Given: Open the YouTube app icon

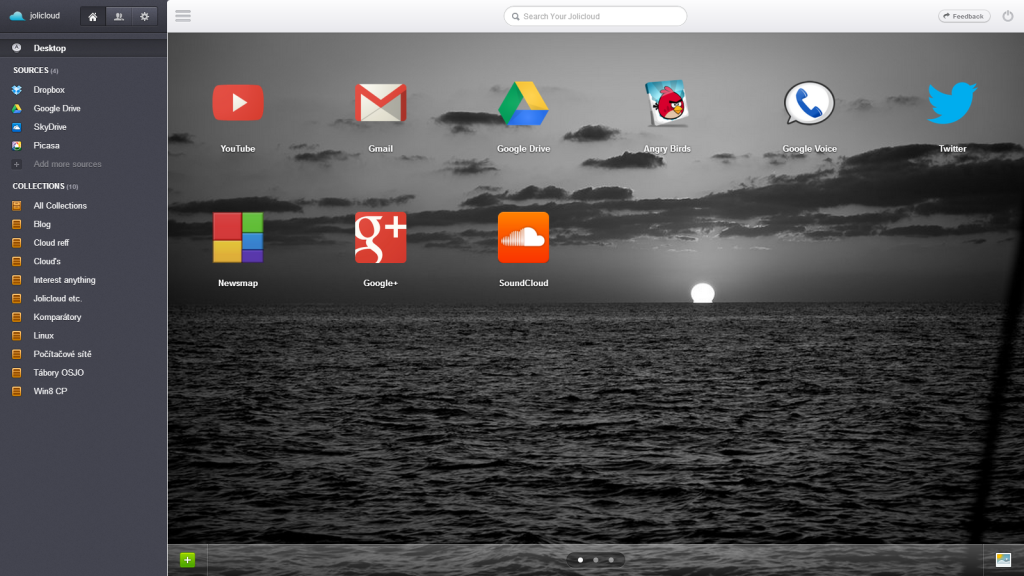Looking at the screenshot, I should click(238, 103).
